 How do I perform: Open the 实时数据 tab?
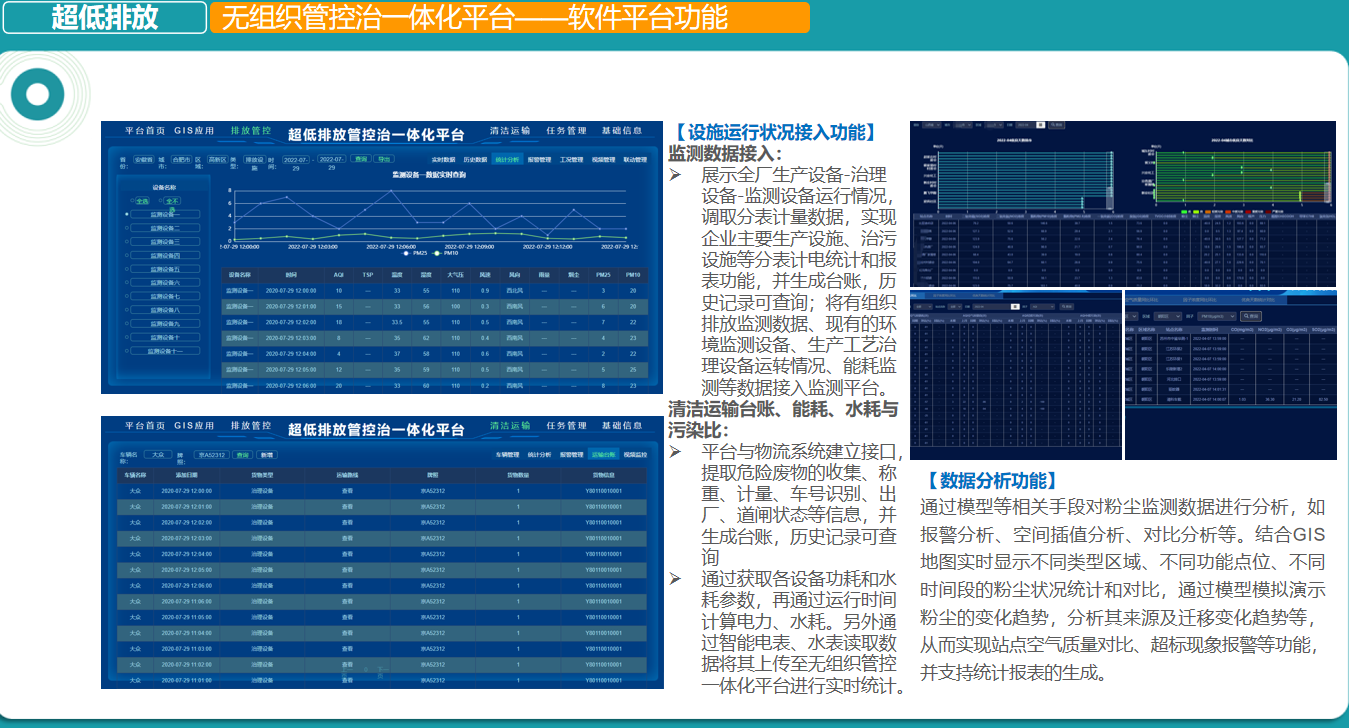point(443,160)
